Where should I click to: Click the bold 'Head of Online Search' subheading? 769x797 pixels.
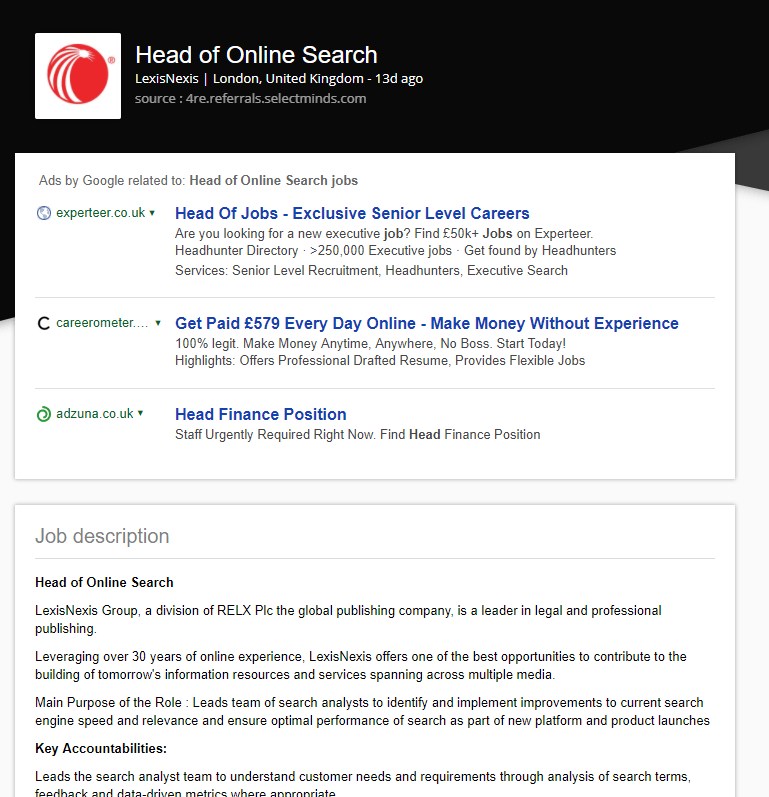click(104, 582)
